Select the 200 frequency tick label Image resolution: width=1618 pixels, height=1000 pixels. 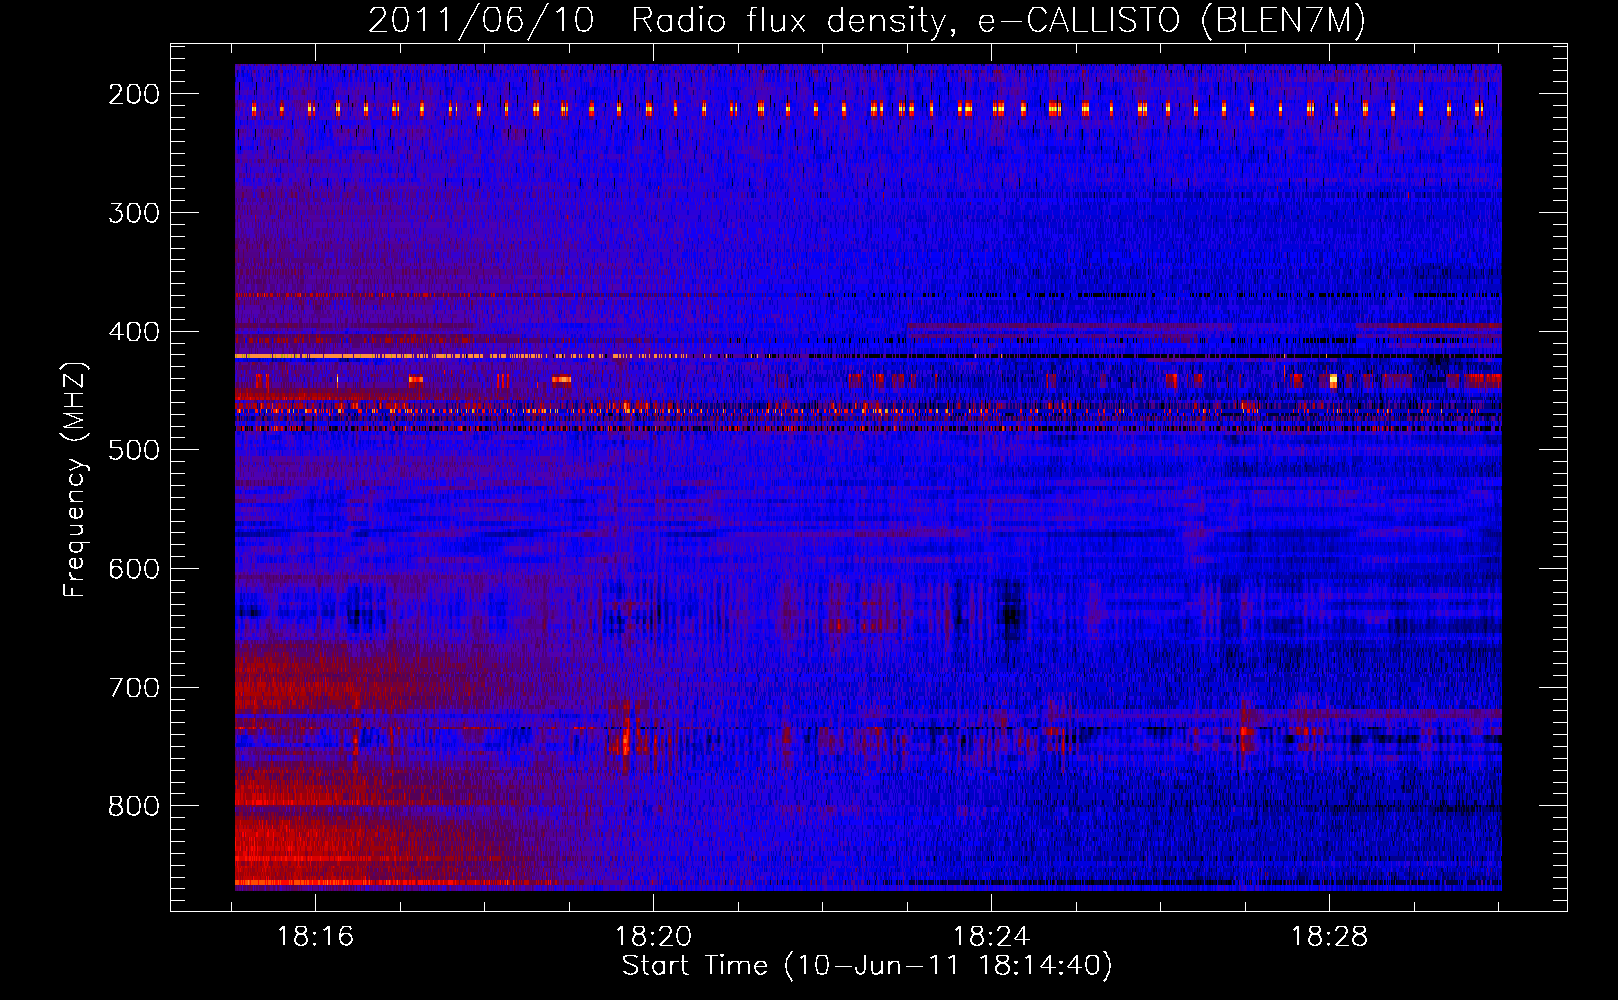coord(134,94)
